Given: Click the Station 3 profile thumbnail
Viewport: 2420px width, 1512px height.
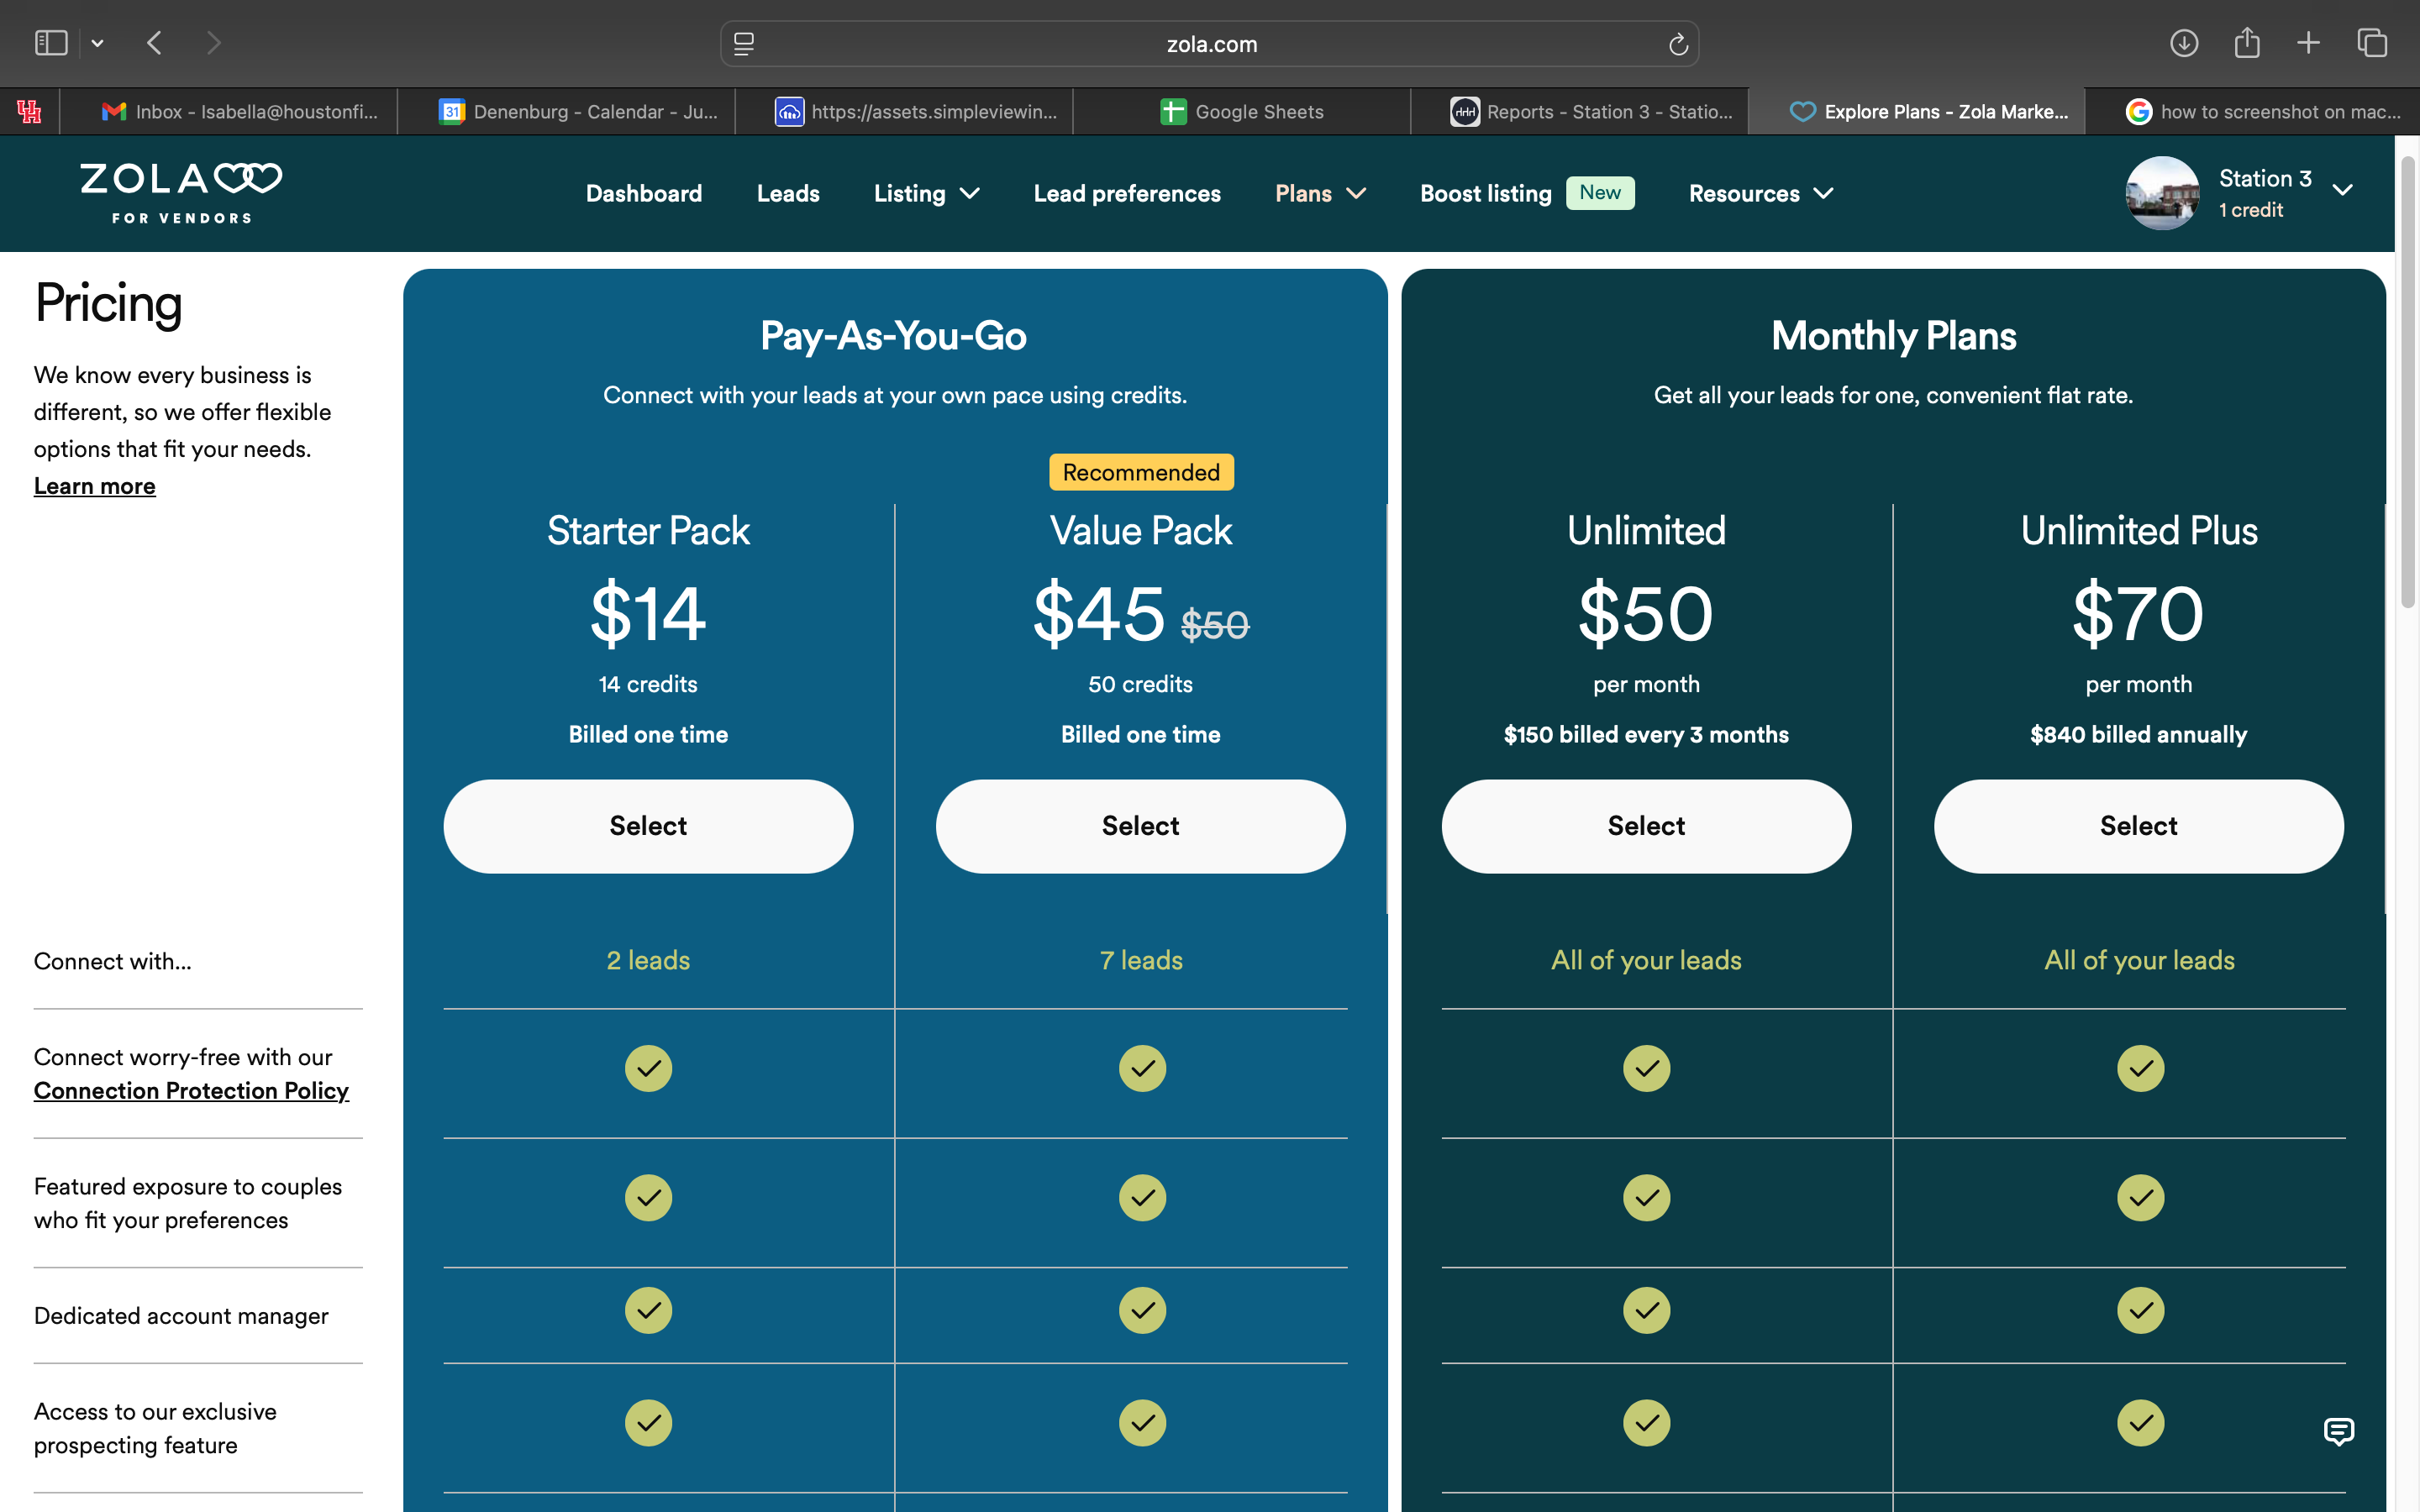Looking at the screenshot, I should [2161, 193].
